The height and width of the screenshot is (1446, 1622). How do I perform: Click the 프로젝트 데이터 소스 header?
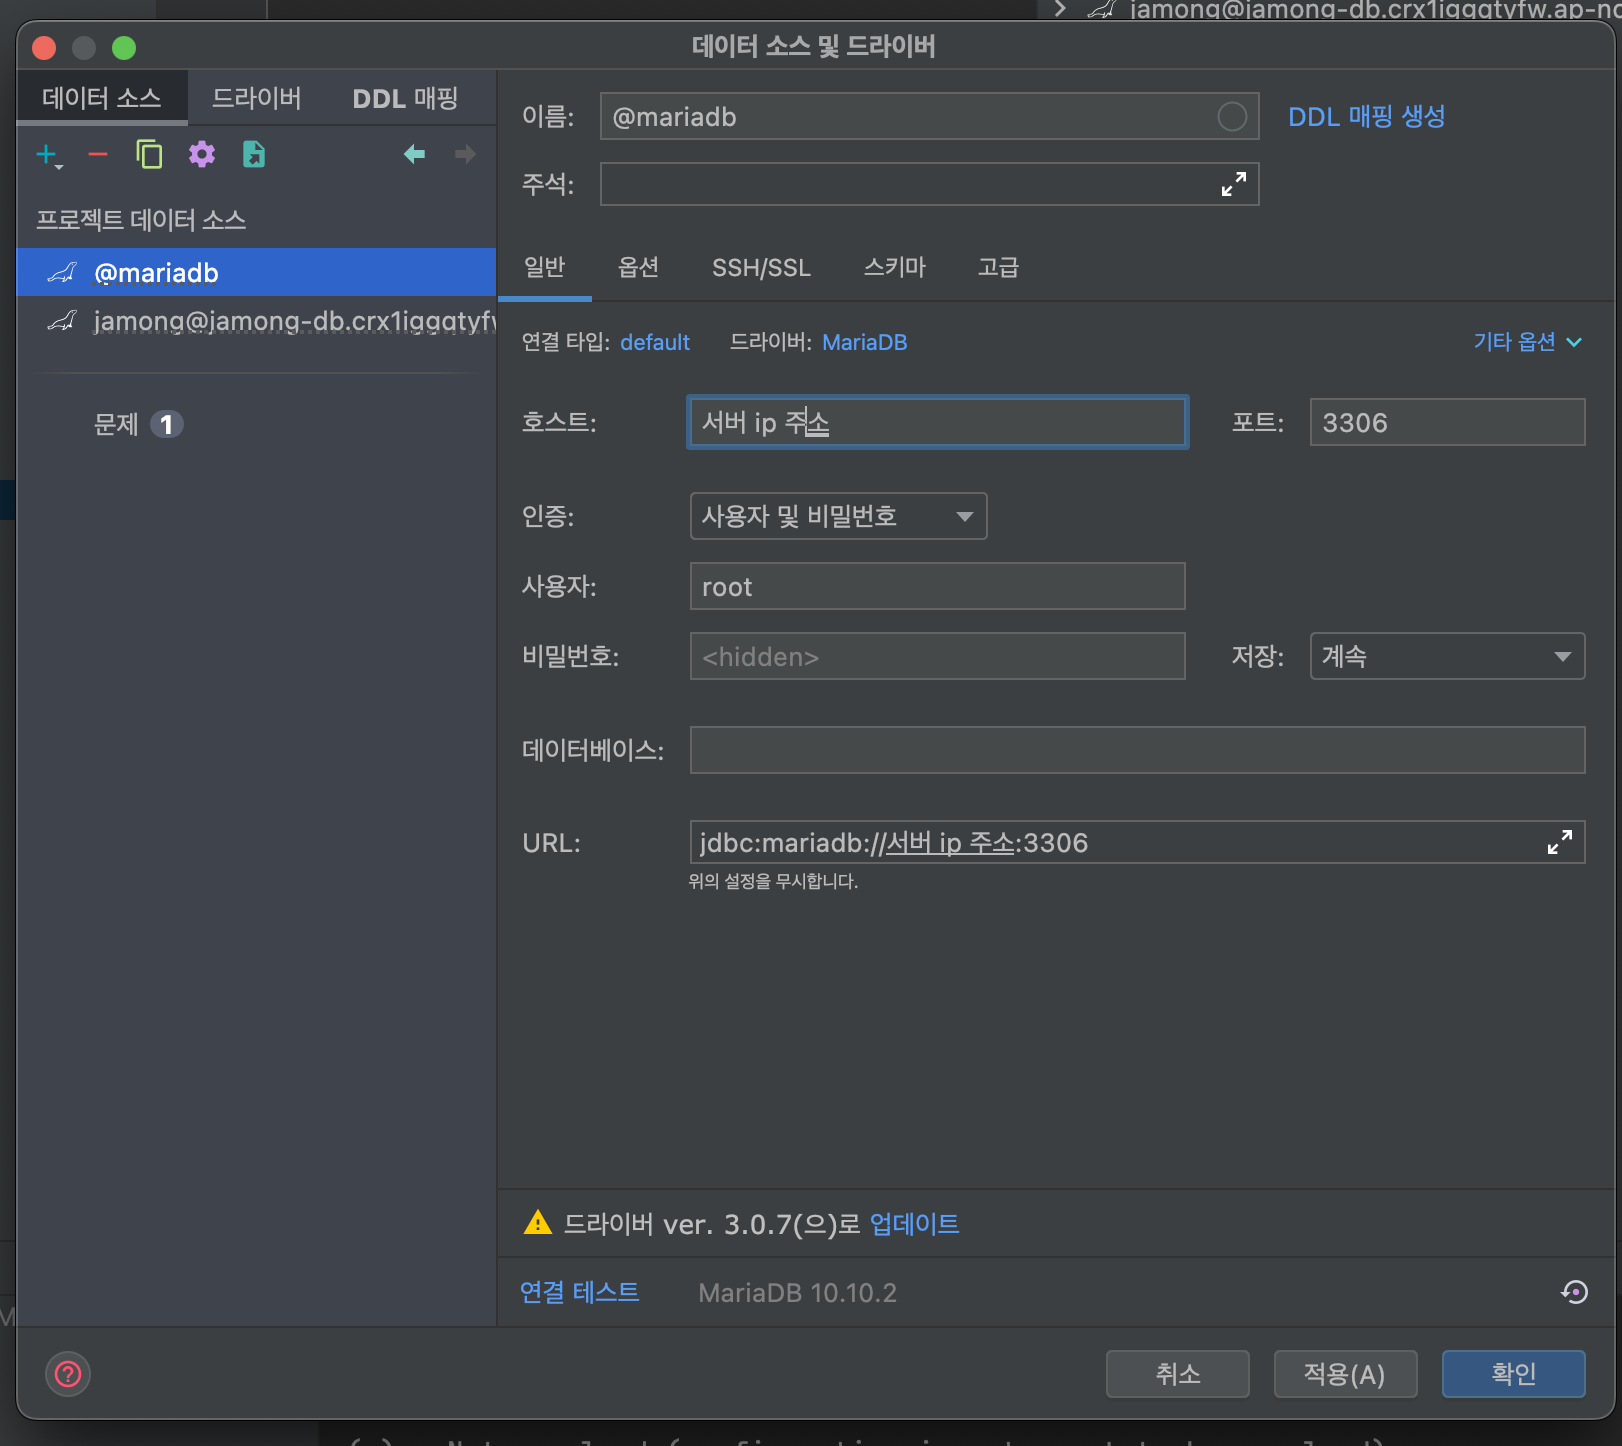point(141,220)
